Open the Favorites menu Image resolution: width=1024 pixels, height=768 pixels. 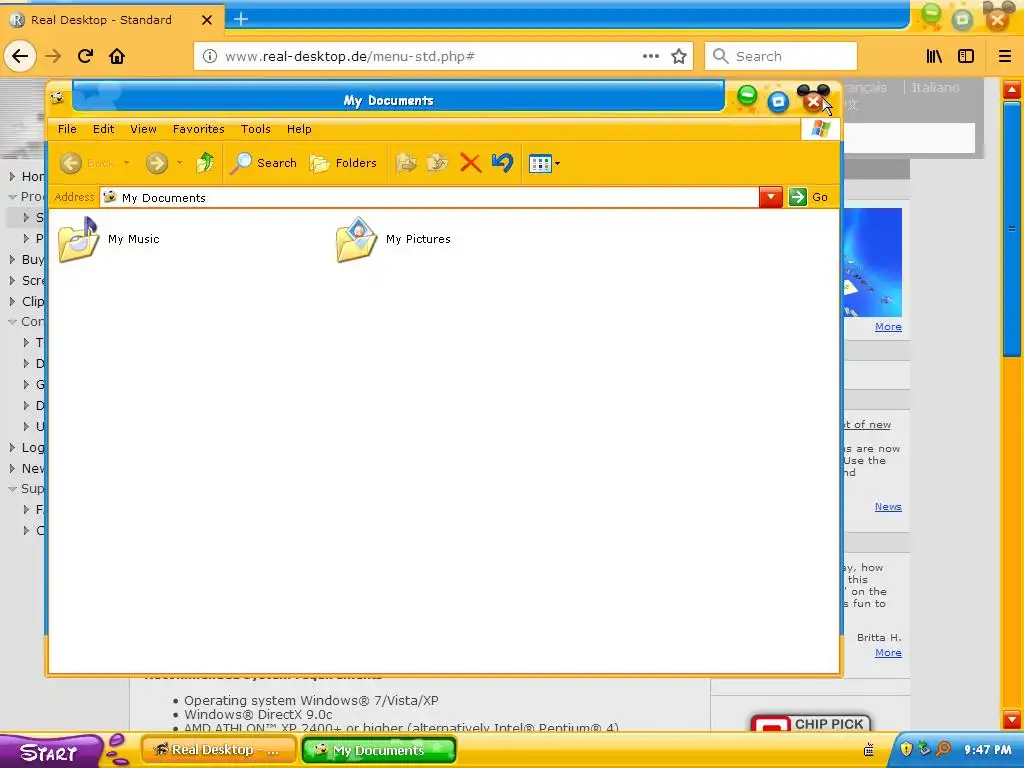point(199,129)
